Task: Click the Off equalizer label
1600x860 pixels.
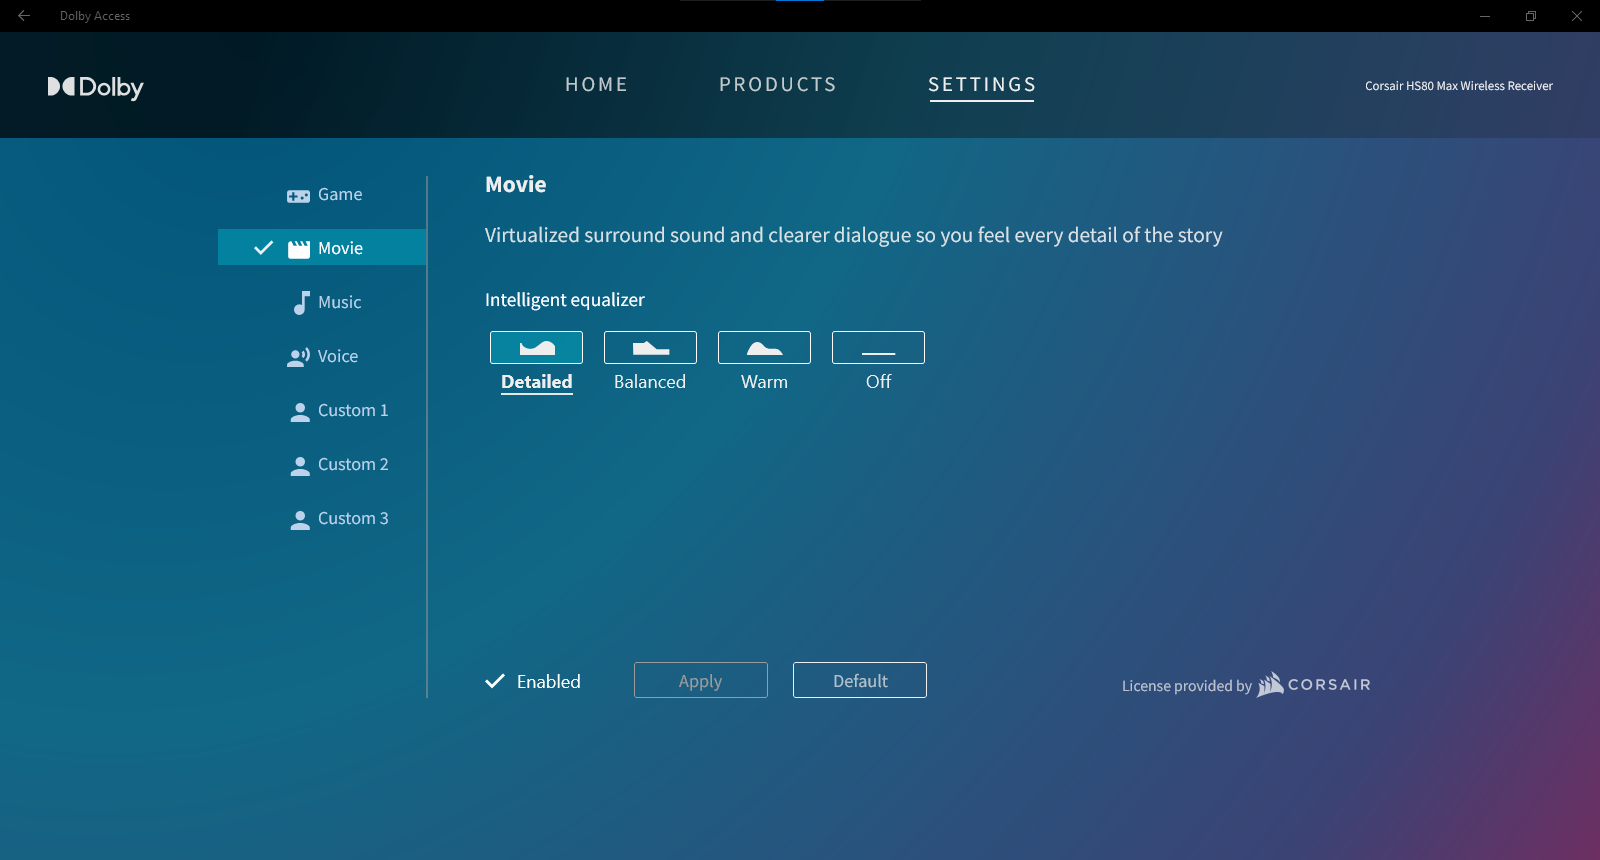Action: [x=878, y=382]
